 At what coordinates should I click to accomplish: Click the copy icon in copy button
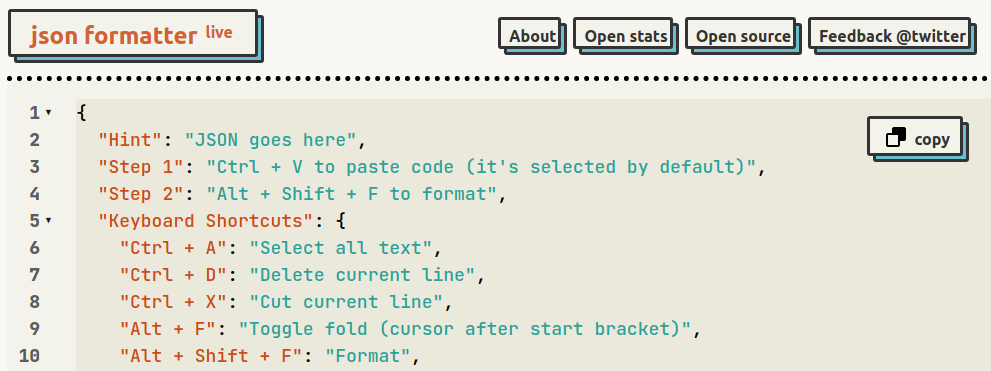tap(896, 137)
